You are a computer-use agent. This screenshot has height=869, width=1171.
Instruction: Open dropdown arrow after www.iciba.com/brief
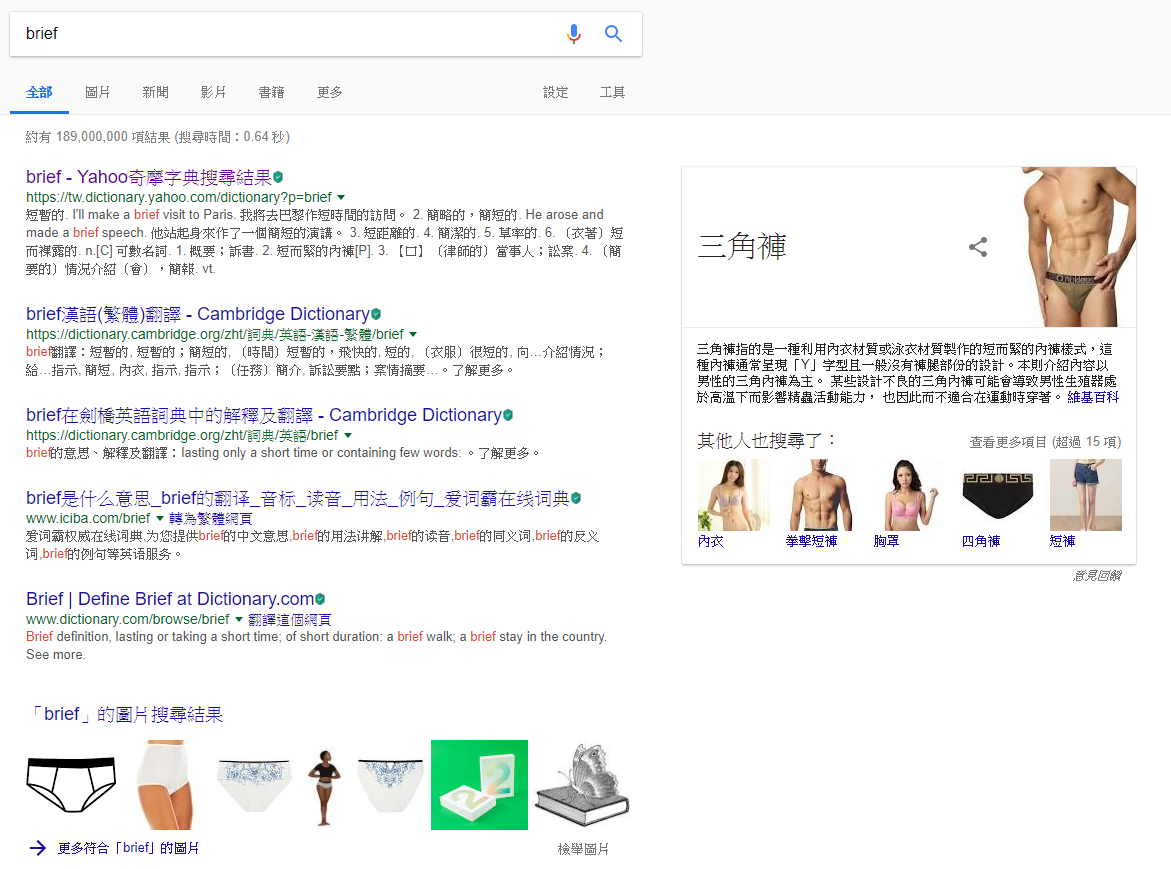tap(160, 518)
